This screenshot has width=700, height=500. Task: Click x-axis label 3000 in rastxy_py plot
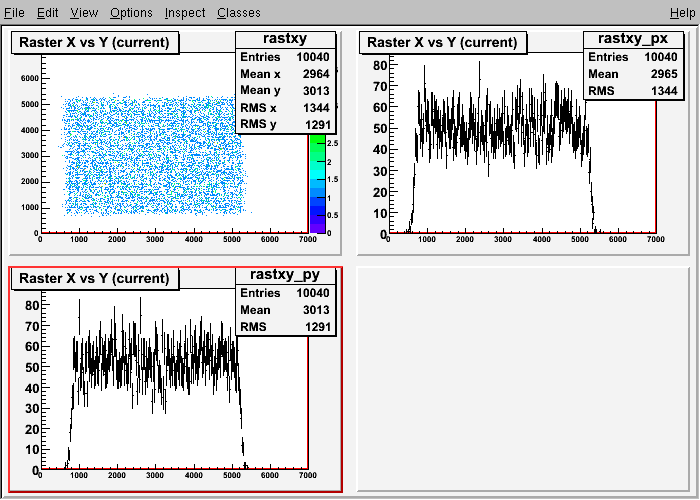[x=155, y=475]
